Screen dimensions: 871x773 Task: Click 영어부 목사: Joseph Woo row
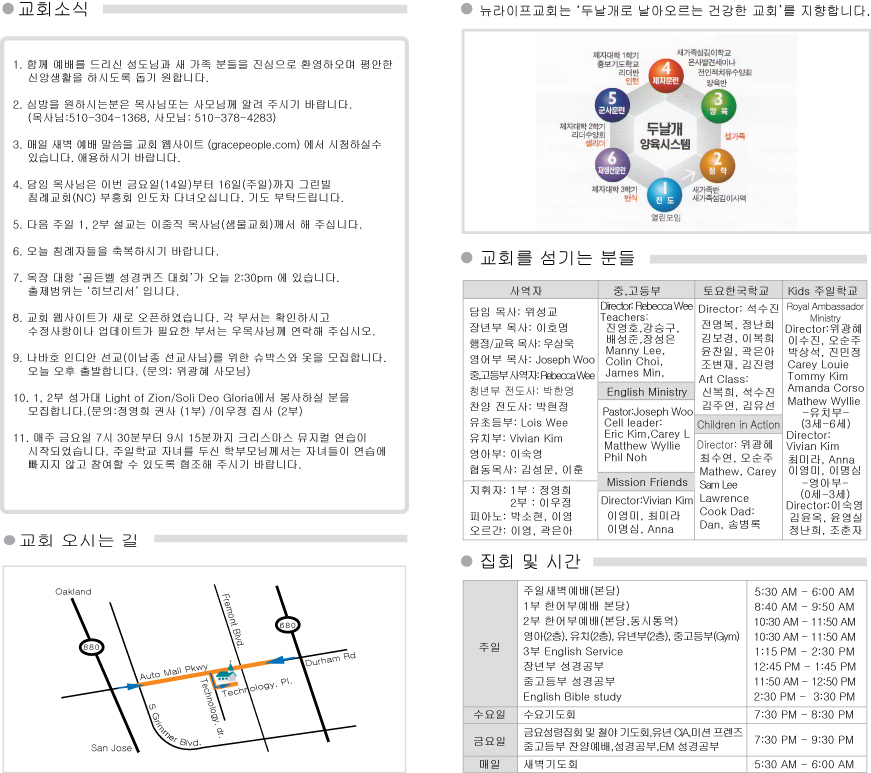coord(532,359)
